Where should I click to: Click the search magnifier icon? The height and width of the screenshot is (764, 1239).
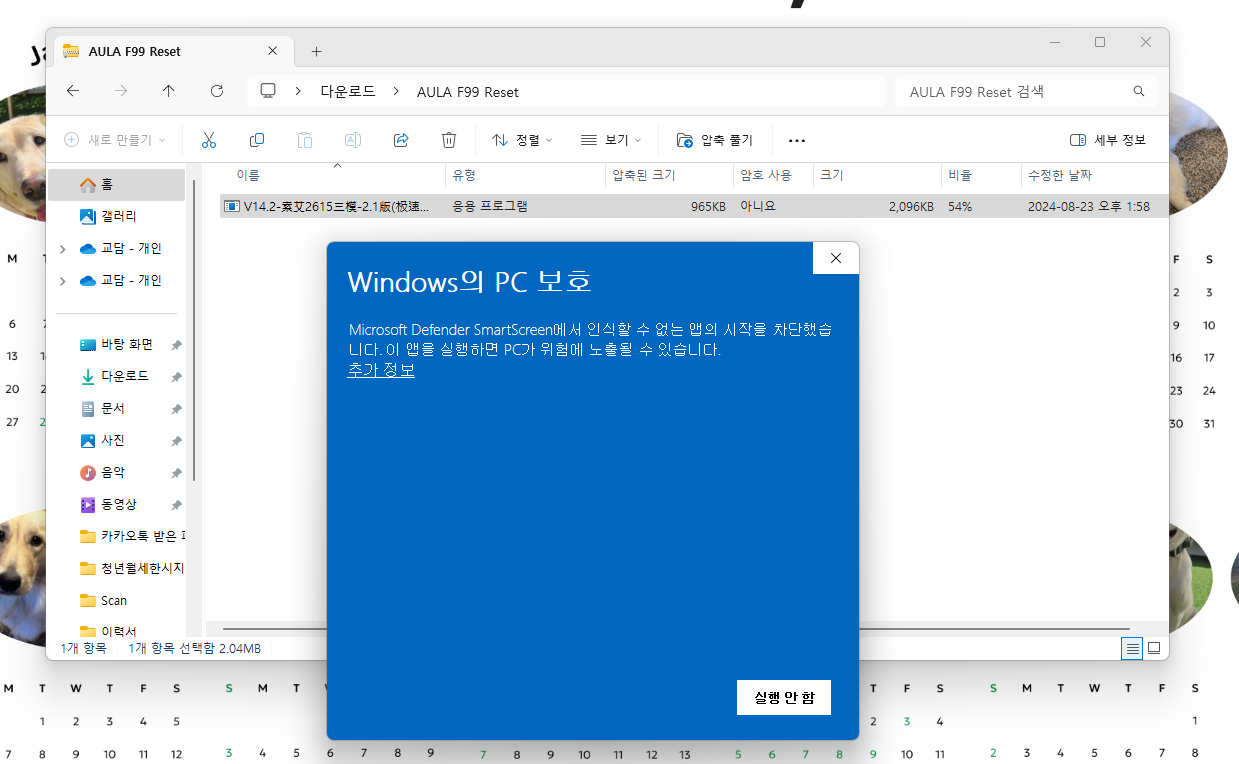pos(1138,91)
